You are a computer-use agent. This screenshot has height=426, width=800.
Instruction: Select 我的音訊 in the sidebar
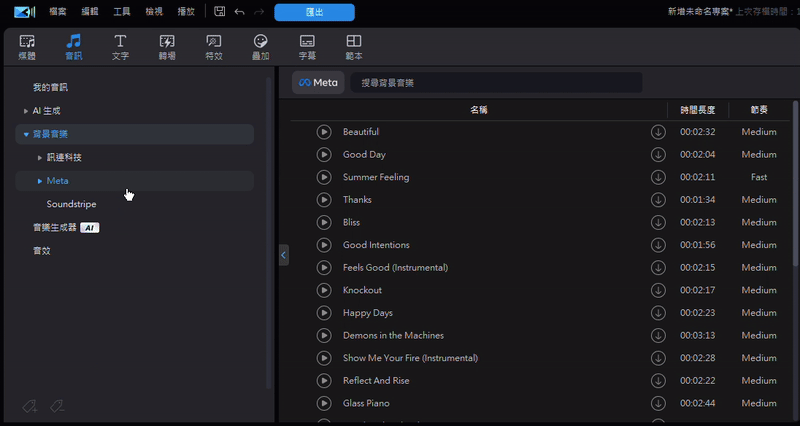tap(50, 87)
